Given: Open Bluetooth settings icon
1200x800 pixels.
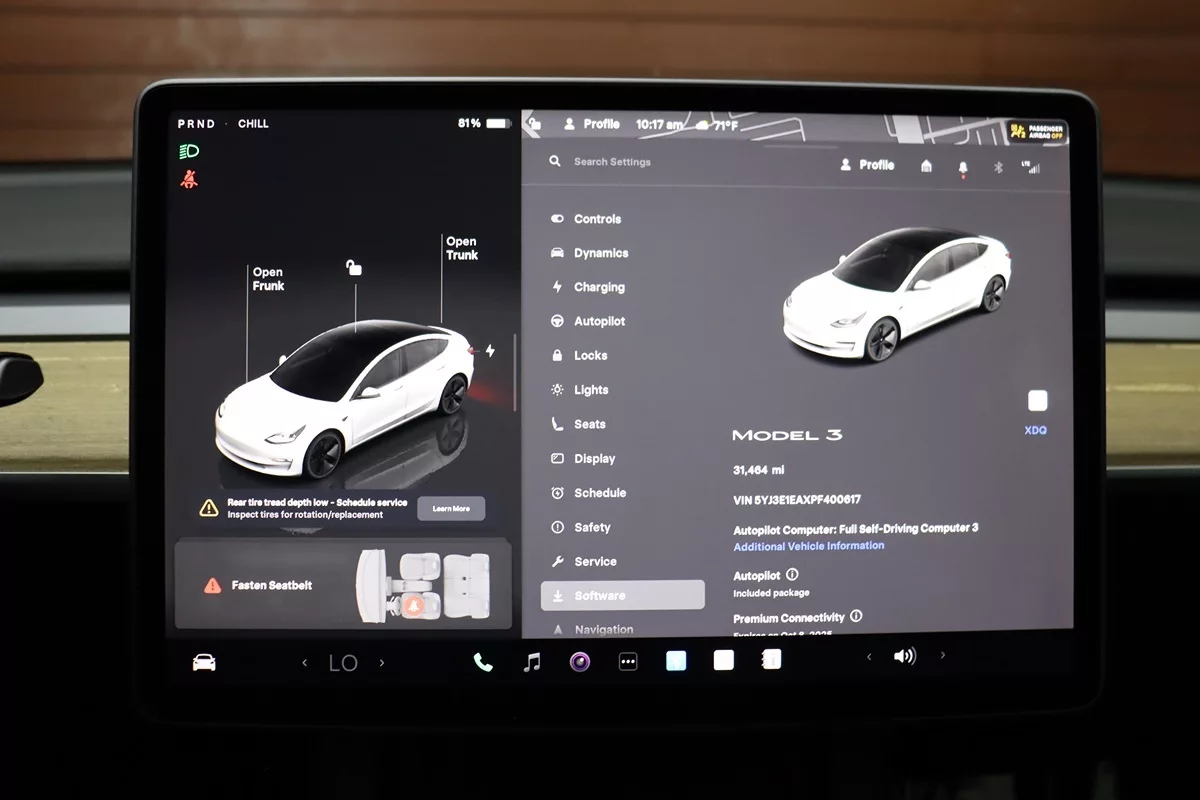Looking at the screenshot, I should coord(997,167).
